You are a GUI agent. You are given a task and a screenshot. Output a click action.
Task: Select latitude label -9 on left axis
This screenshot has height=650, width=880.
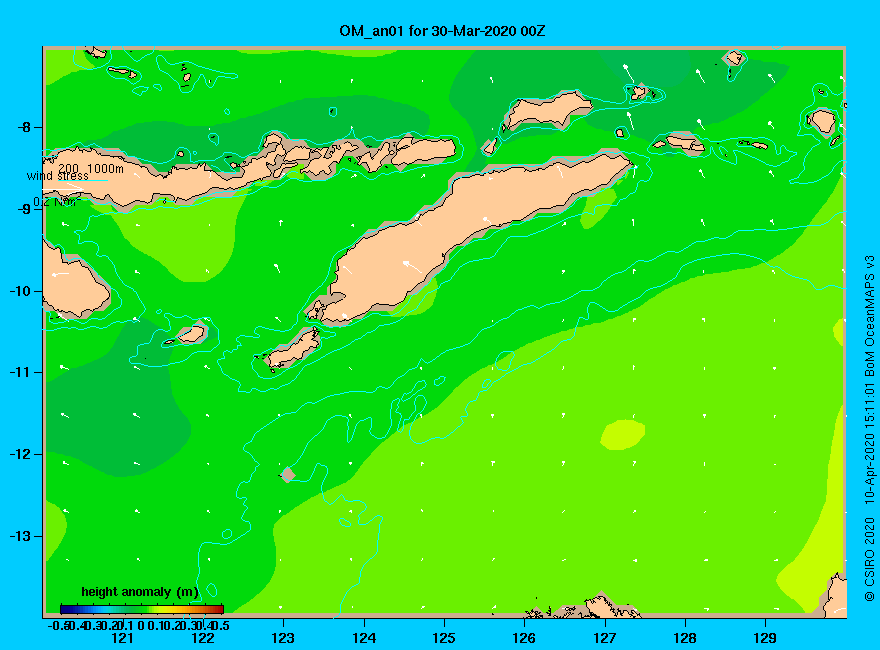pyautogui.click(x=24, y=209)
